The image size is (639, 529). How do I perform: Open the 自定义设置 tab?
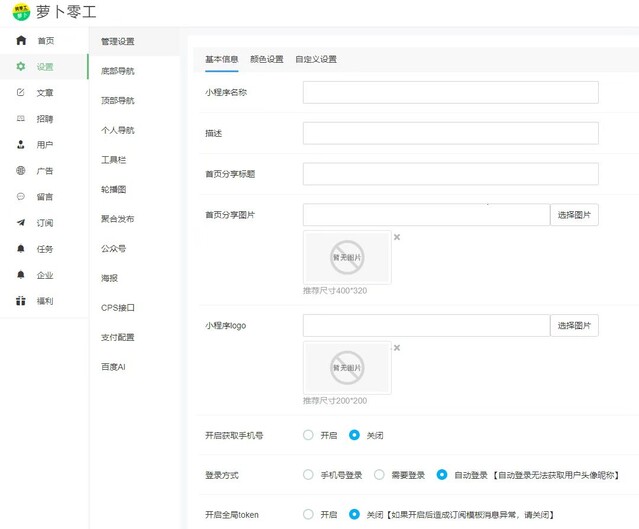(315, 59)
